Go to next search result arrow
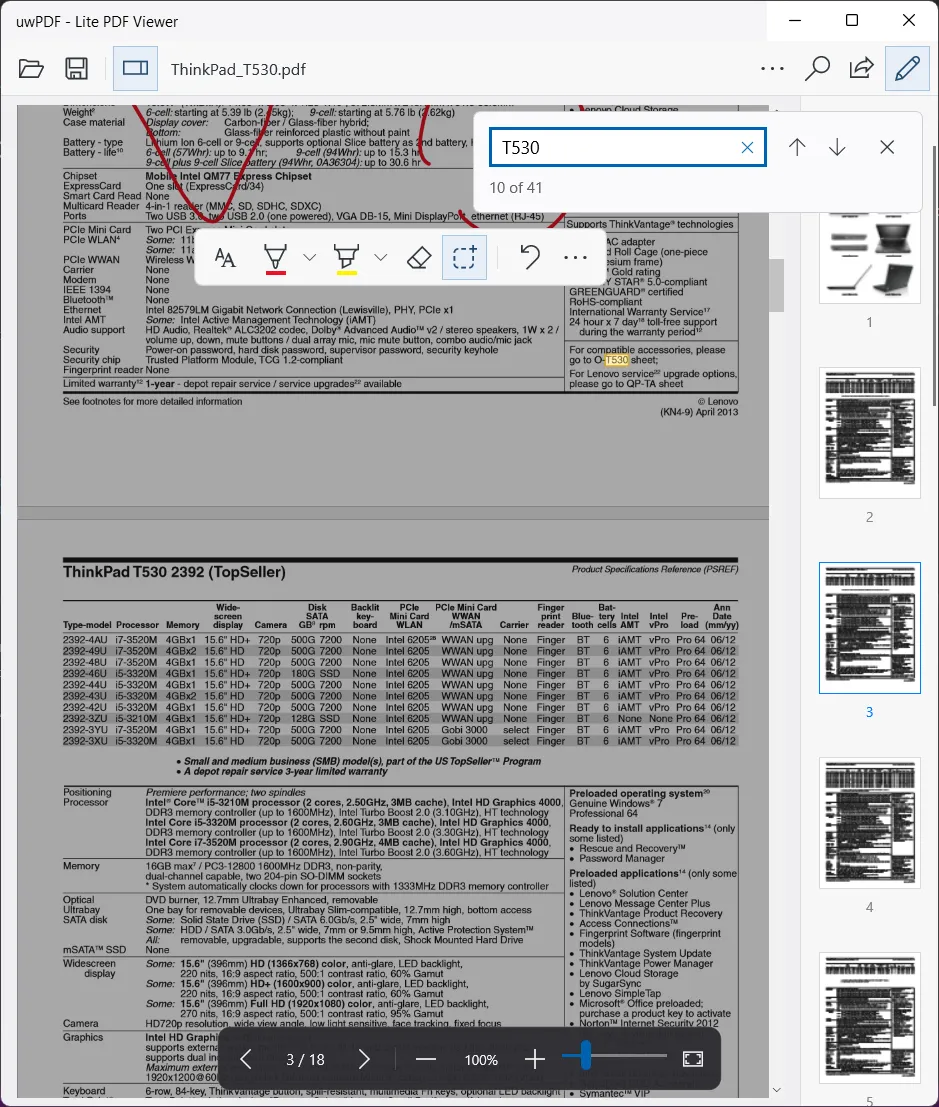The width and height of the screenshot is (939, 1107). coord(837,147)
